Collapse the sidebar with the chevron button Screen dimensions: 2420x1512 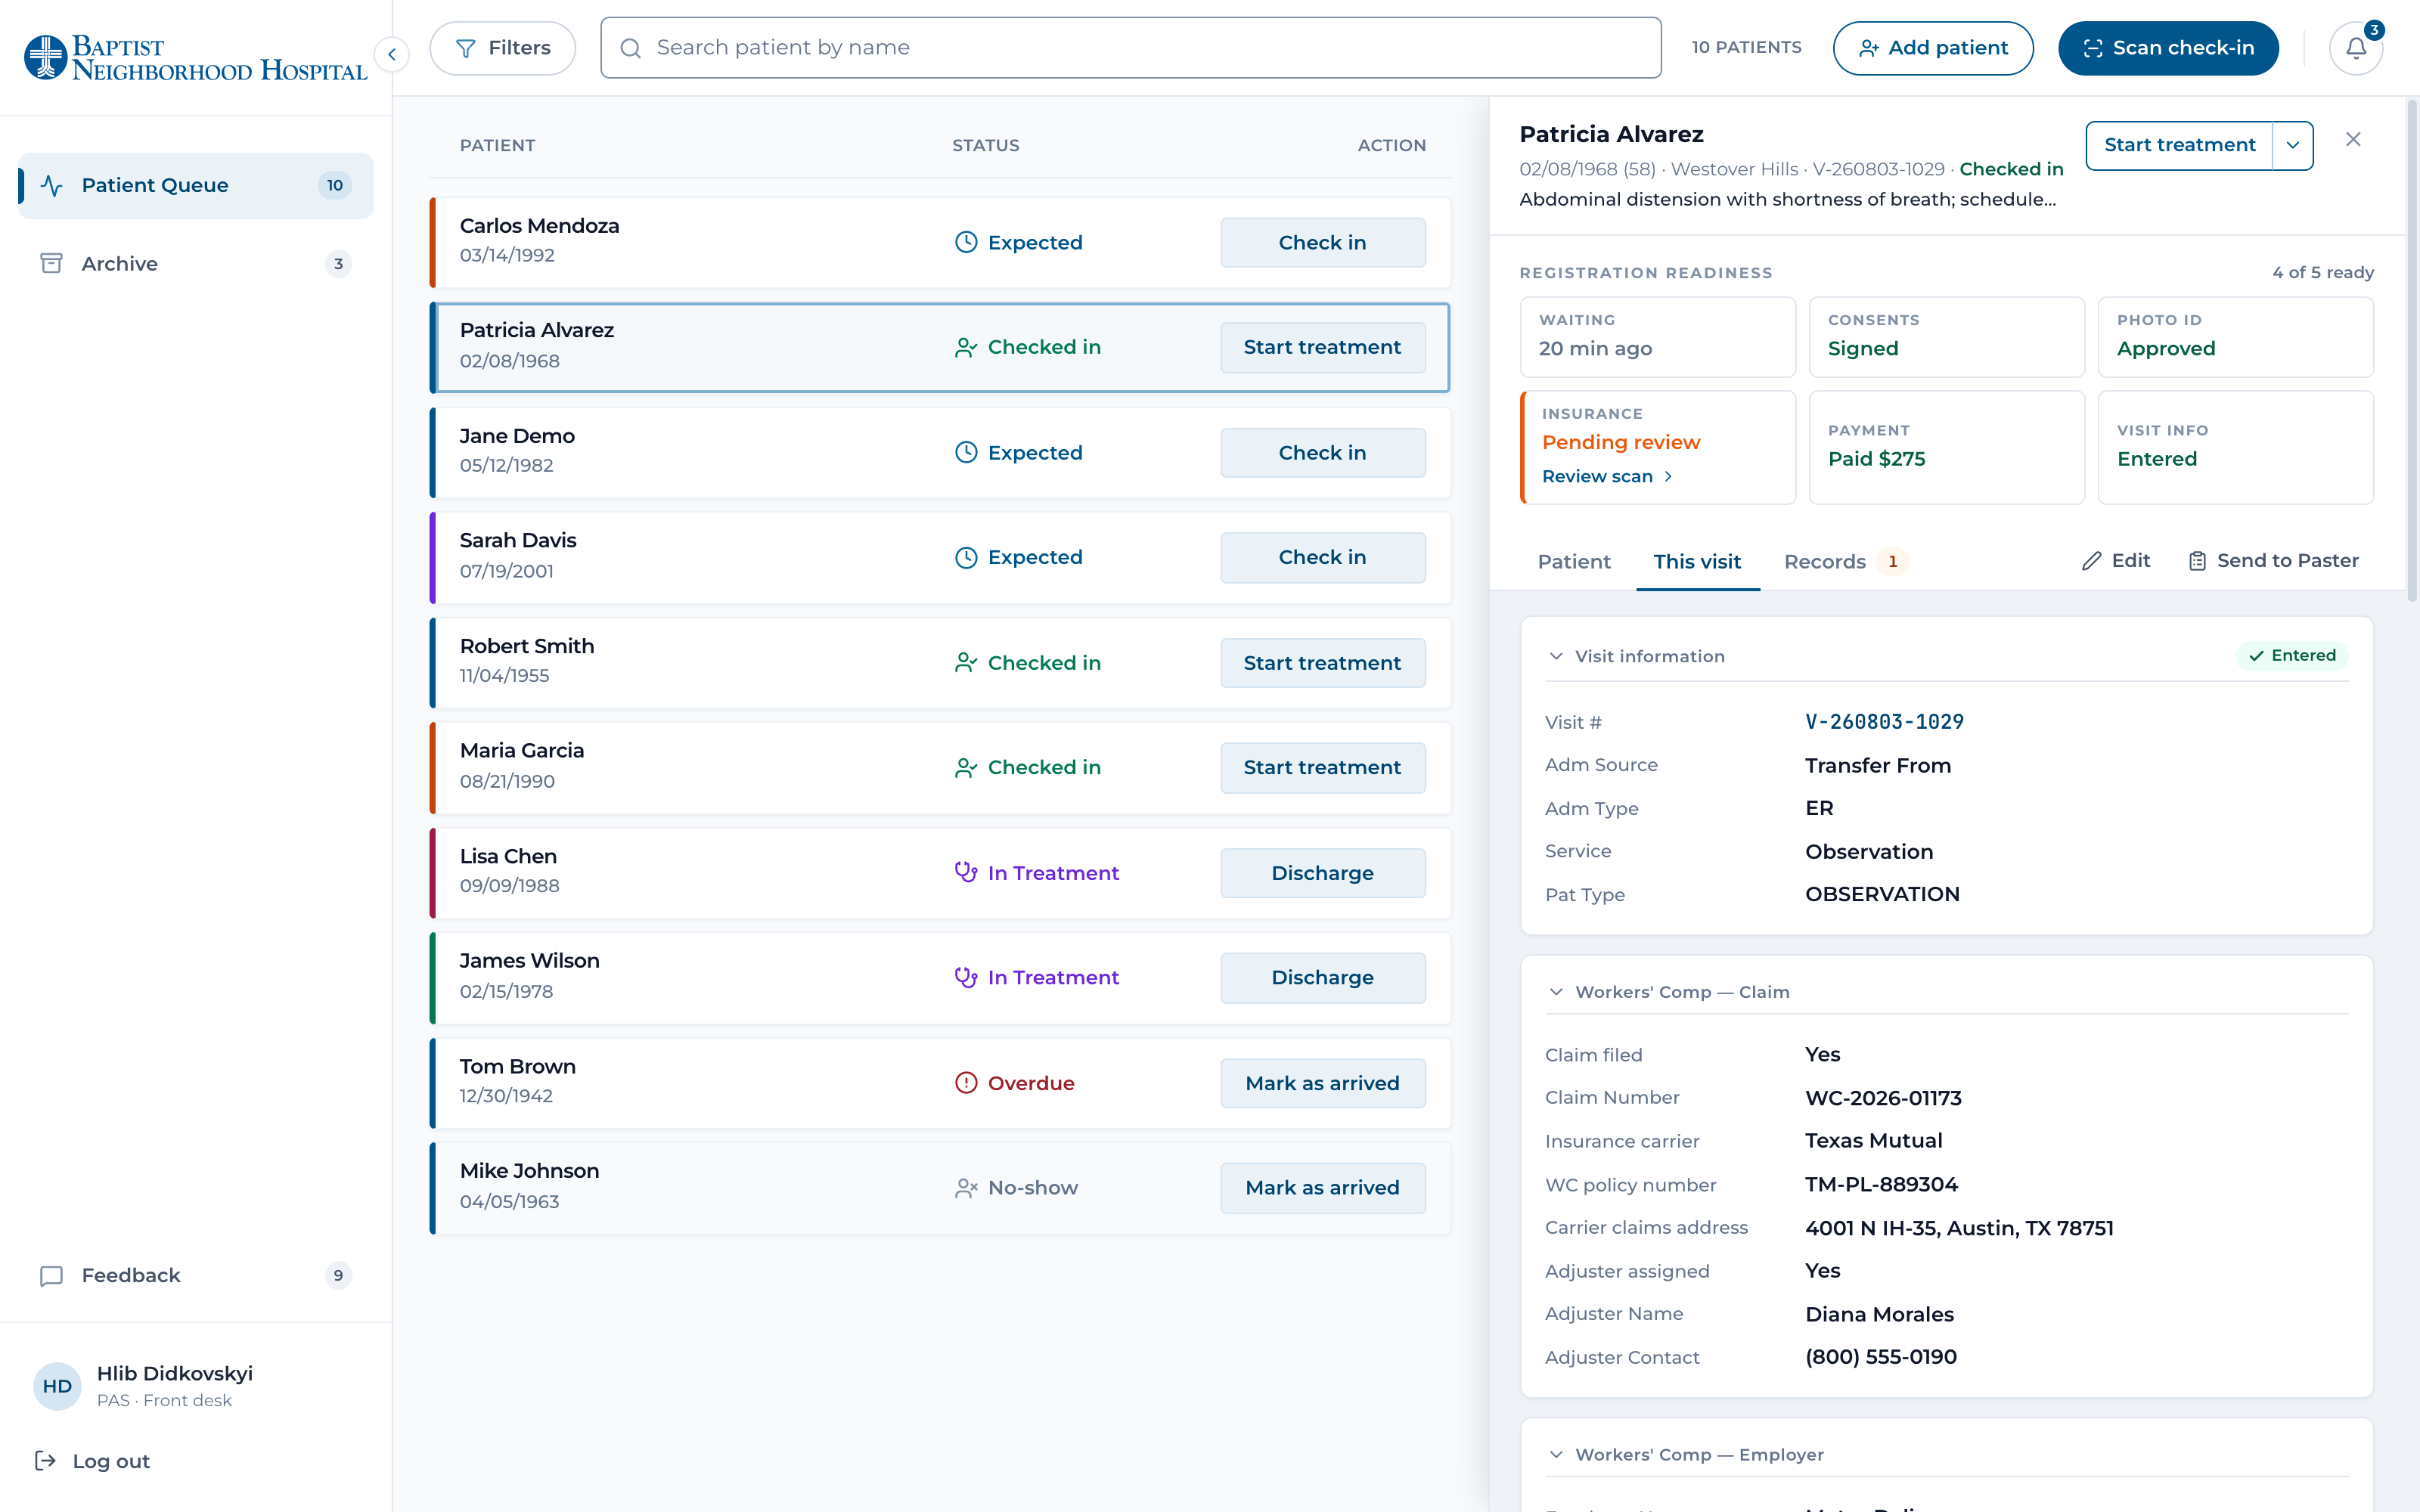point(392,54)
